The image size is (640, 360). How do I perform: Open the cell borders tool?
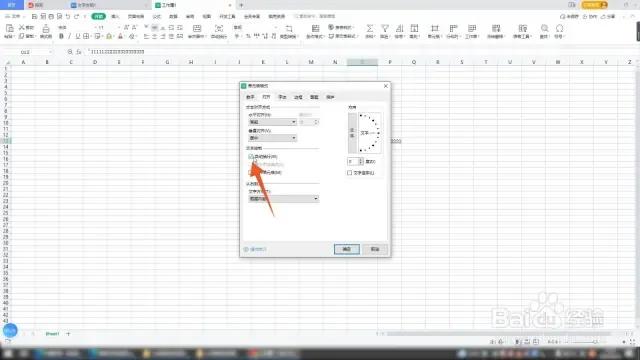[x=86, y=36]
